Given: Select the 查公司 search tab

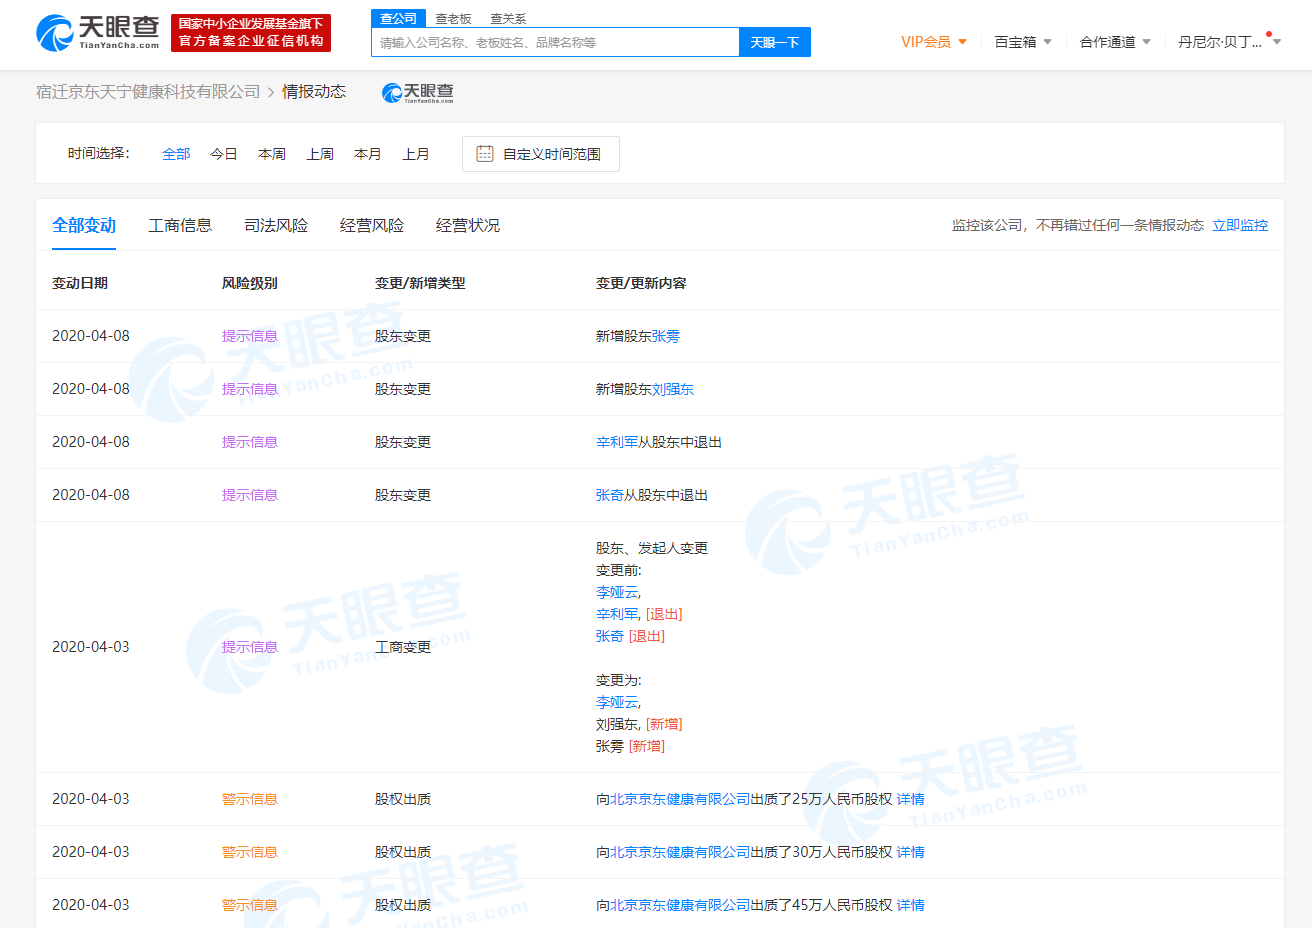Looking at the screenshot, I should click(x=398, y=19).
